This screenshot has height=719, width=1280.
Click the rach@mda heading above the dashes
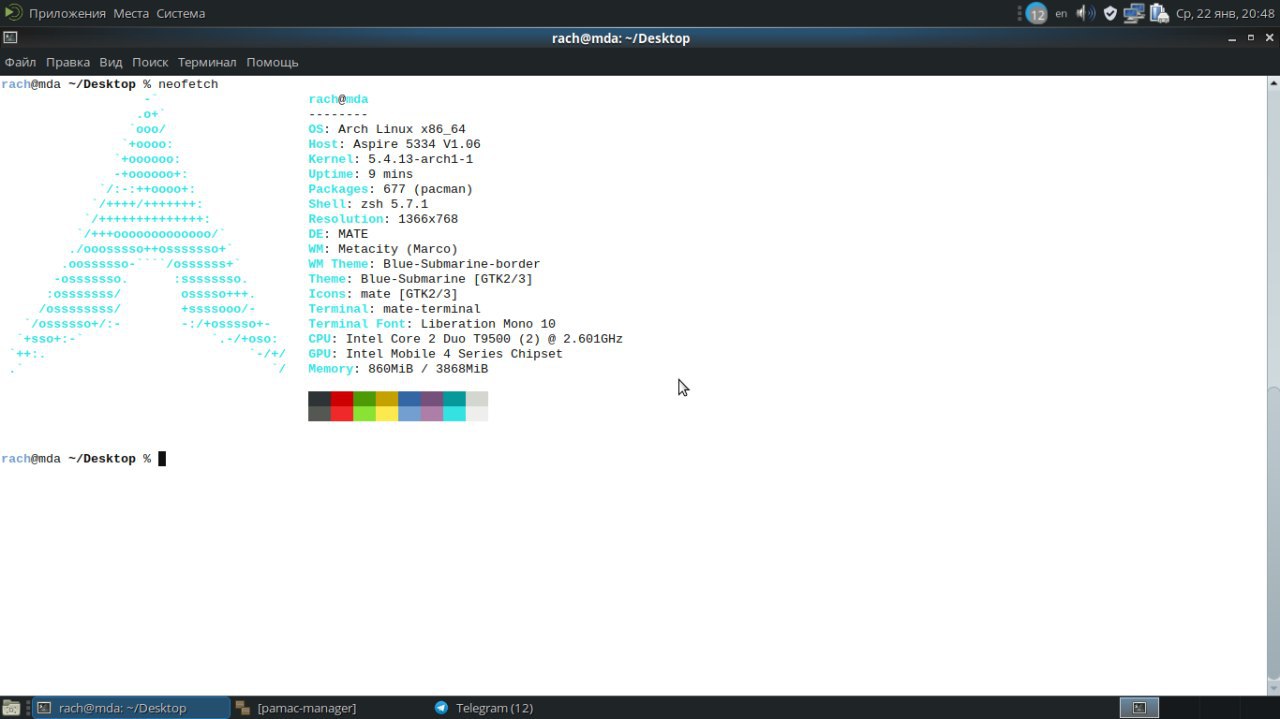coord(338,99)
